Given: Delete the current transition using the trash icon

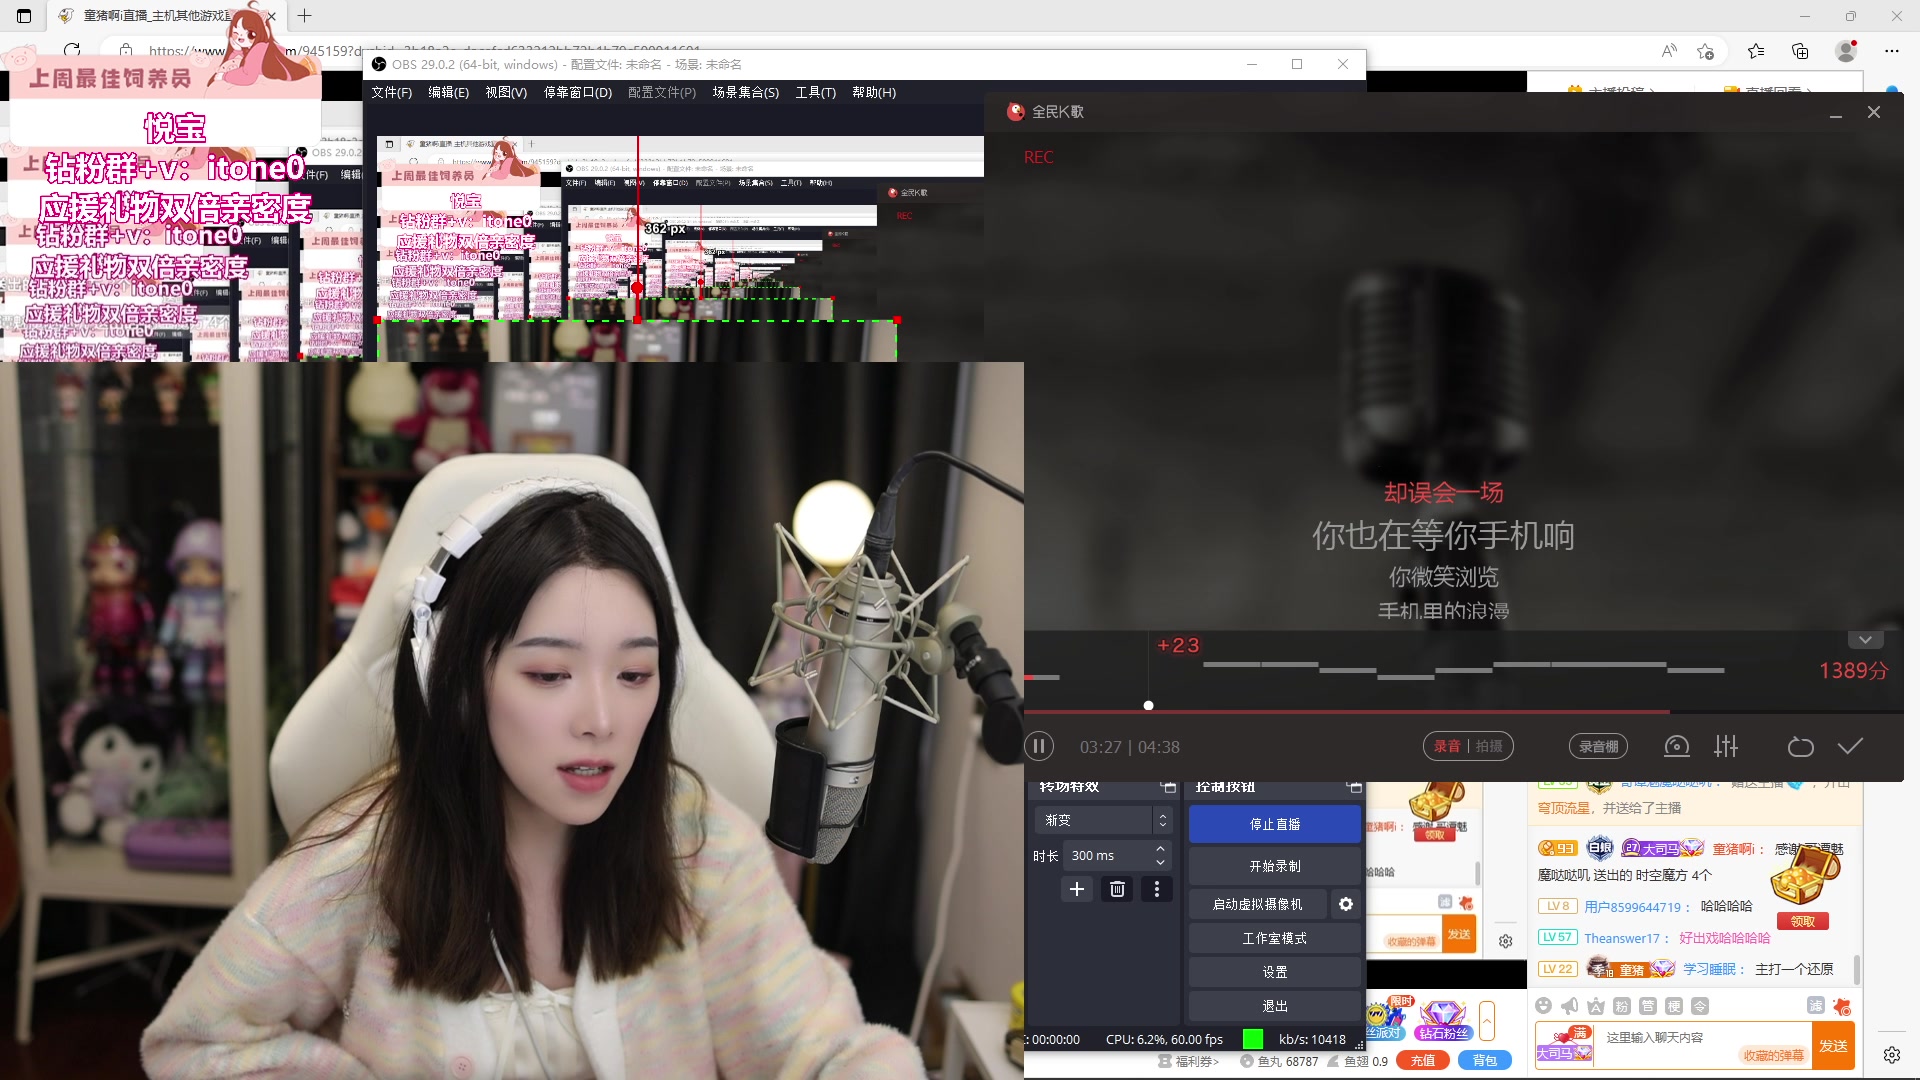Looking at the screenshot, I should tap(1117, 889).
